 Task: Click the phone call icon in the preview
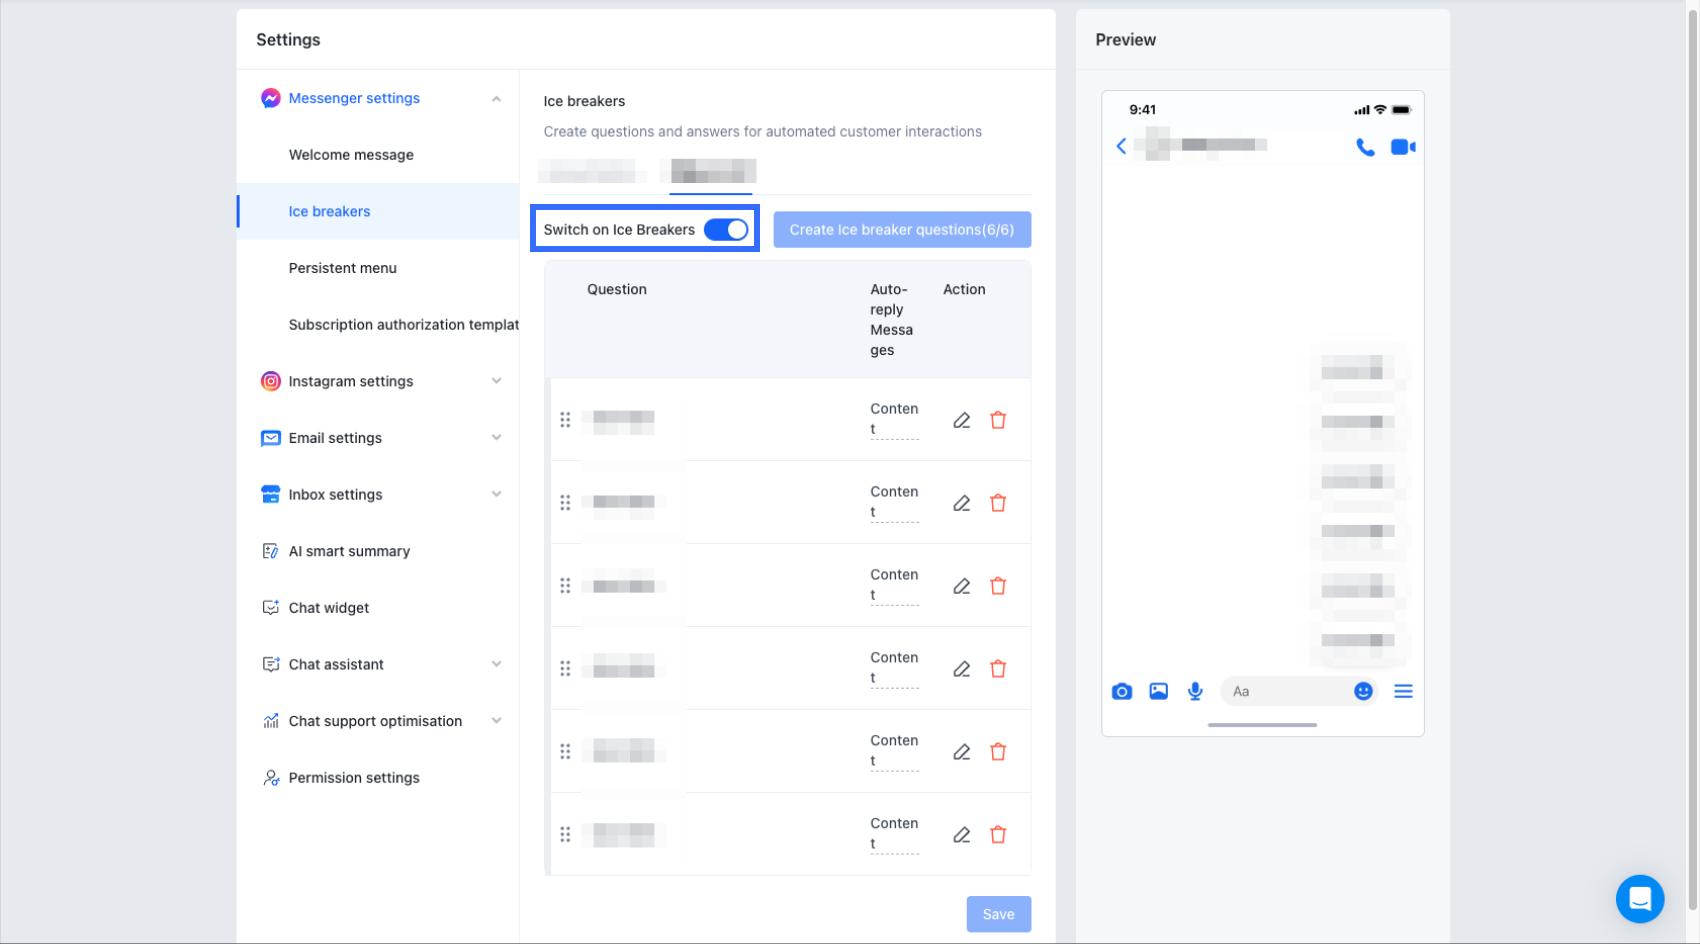pos(1365,147)
